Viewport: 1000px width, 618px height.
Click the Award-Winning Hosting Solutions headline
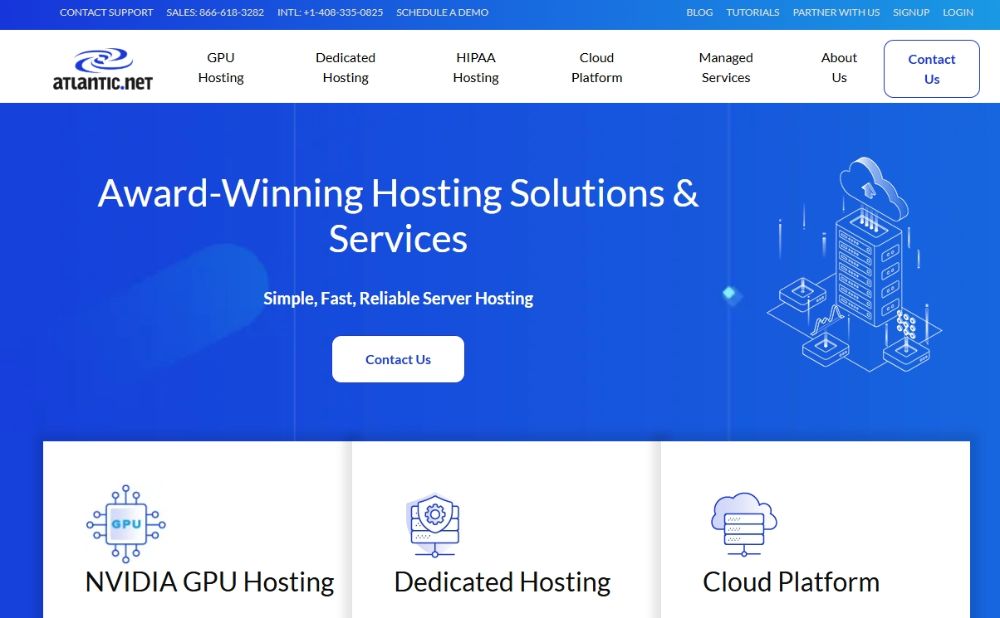[x=398, y=216]
